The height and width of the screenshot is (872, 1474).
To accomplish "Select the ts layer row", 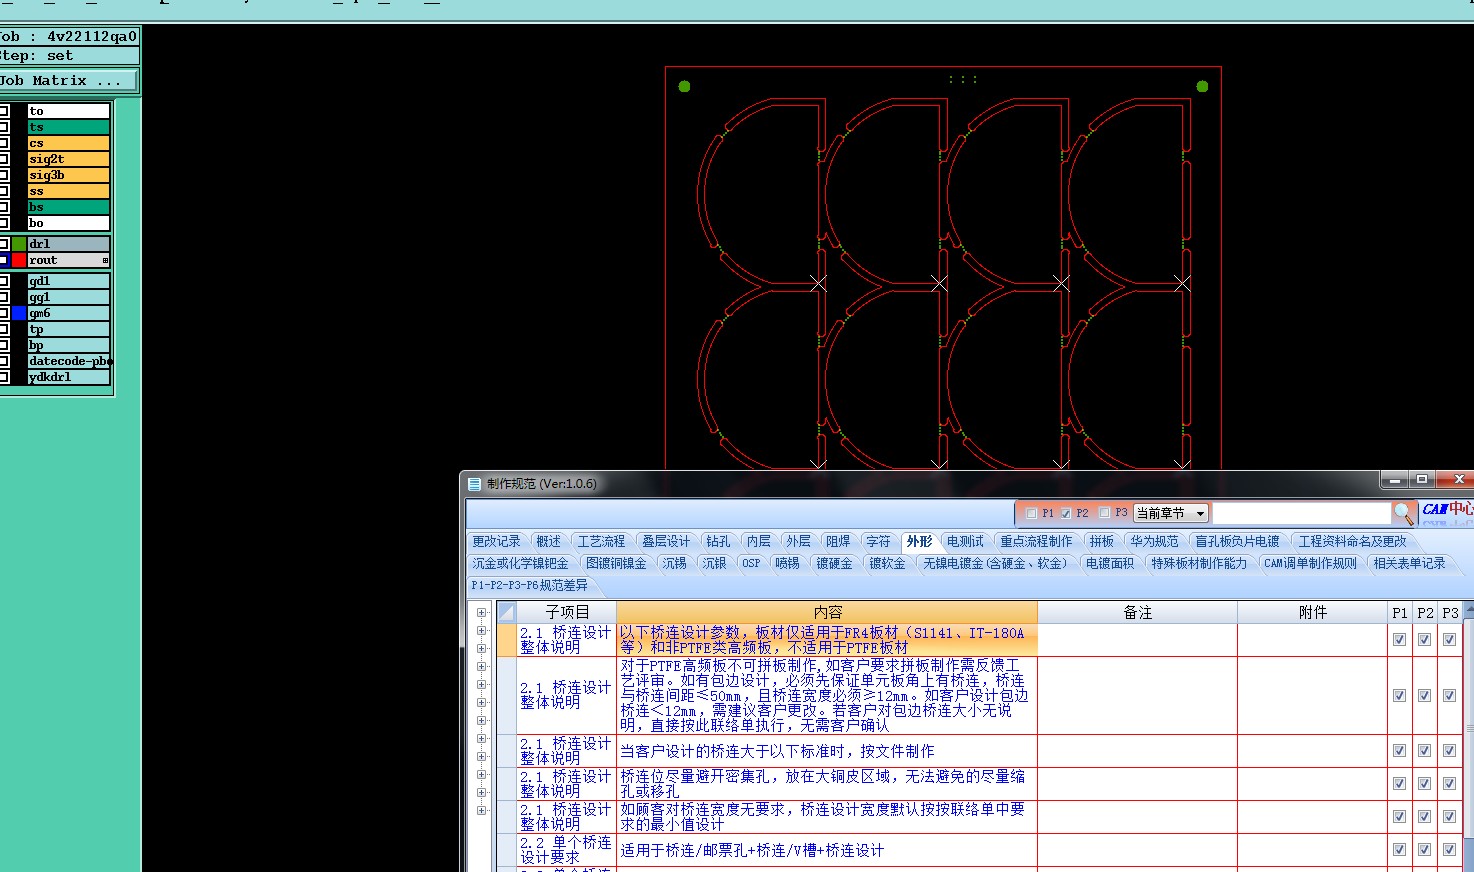I will click(x=68, y=127).
